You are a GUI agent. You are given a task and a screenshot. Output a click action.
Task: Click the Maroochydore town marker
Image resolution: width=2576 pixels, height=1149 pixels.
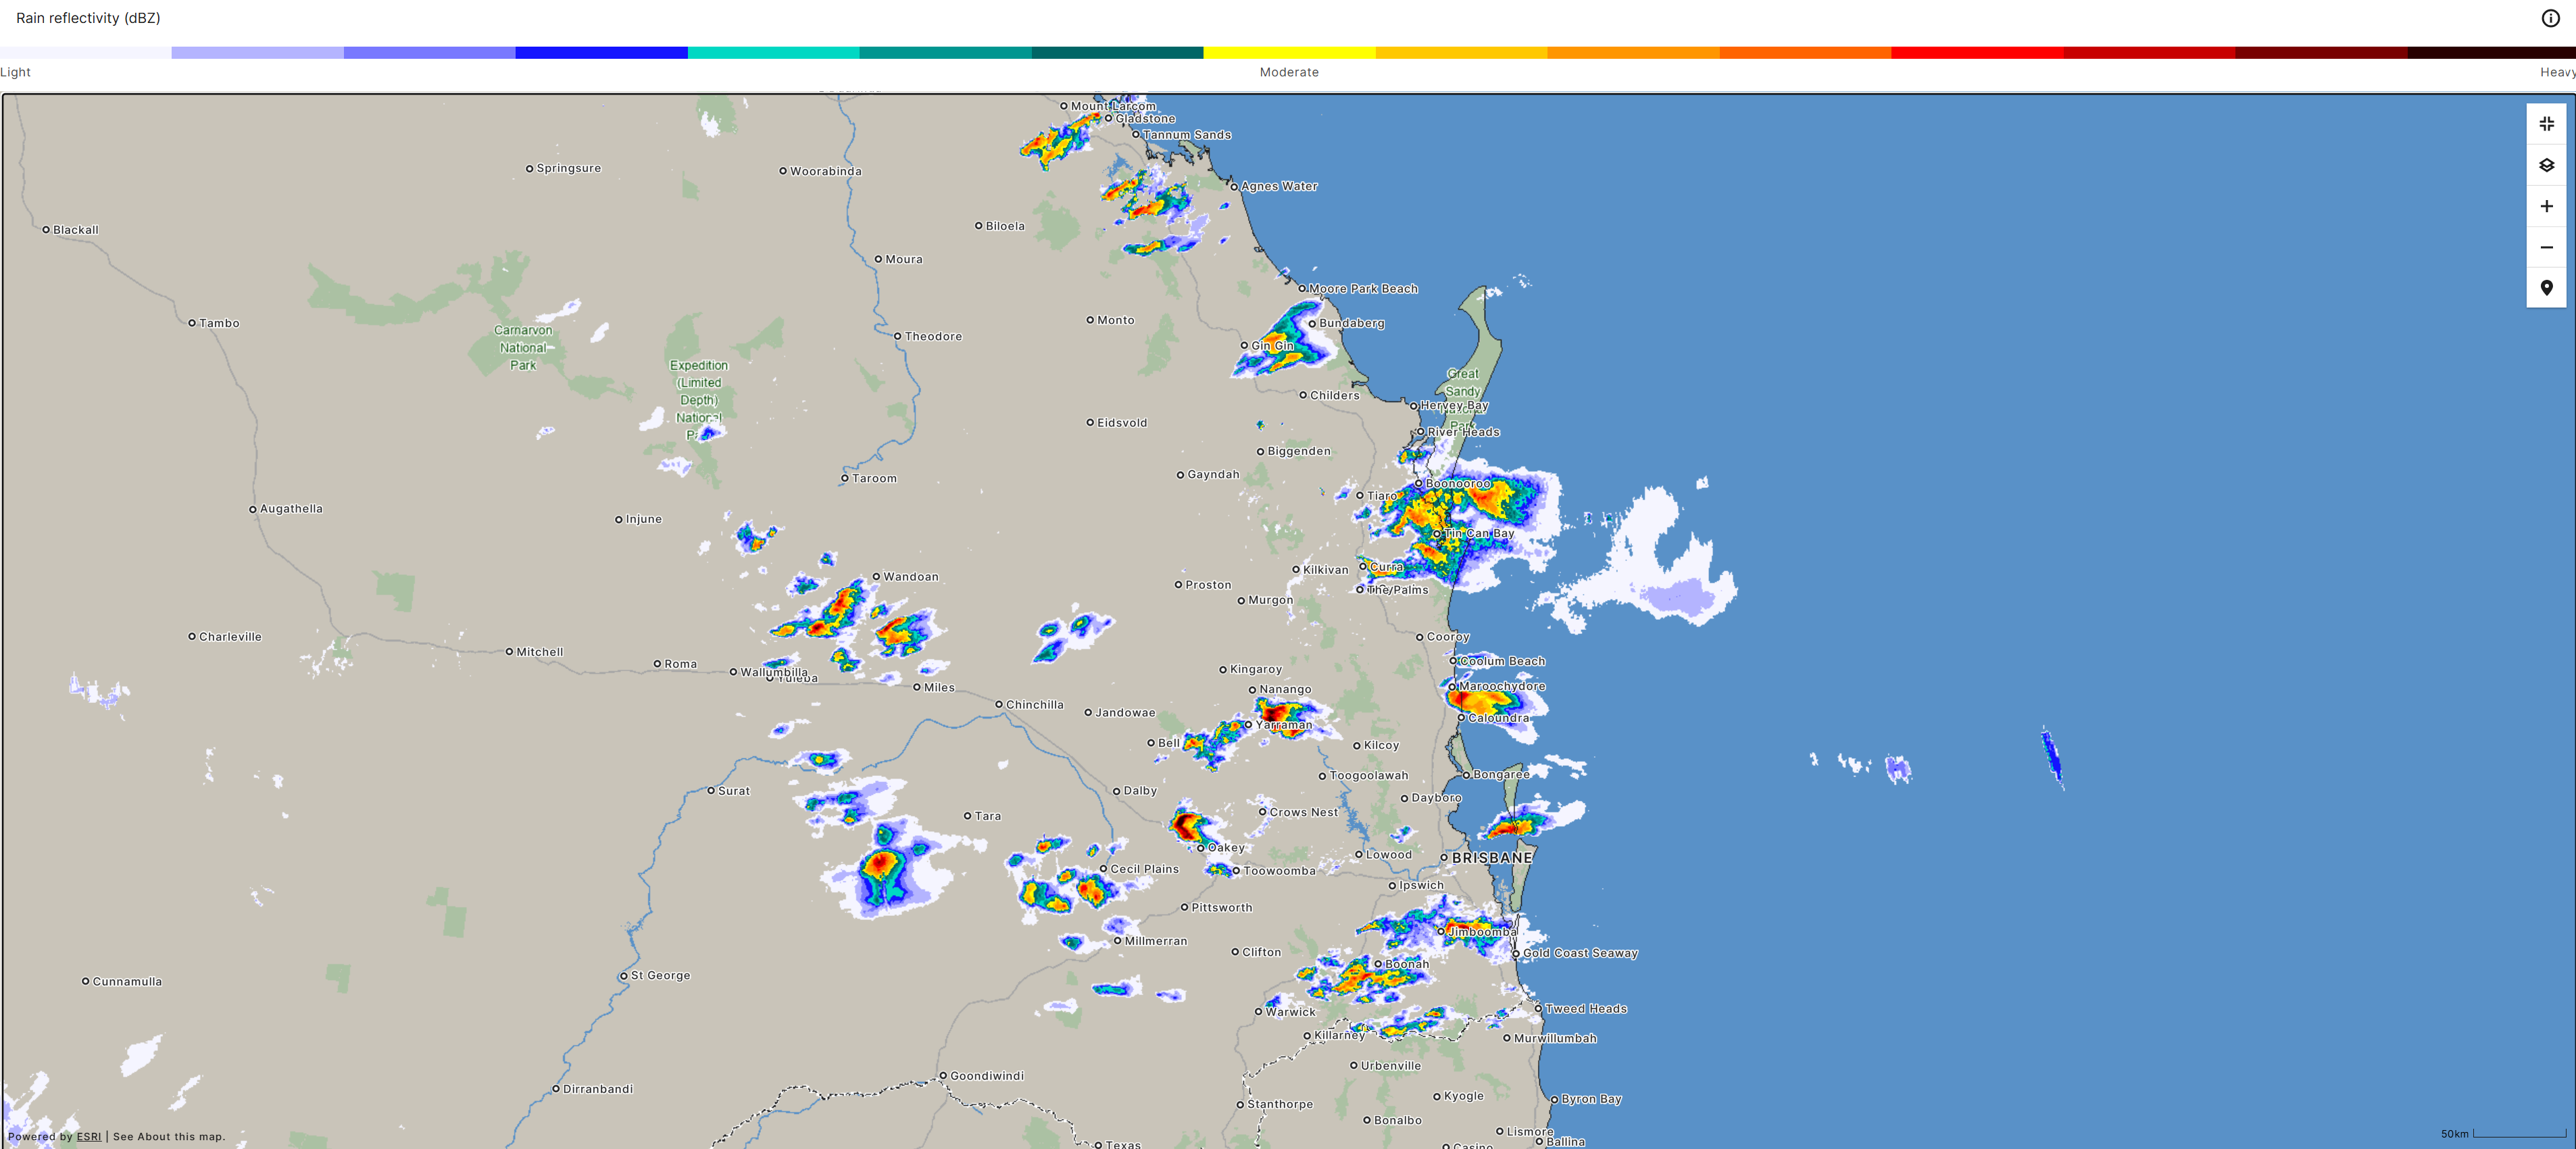1452,687
